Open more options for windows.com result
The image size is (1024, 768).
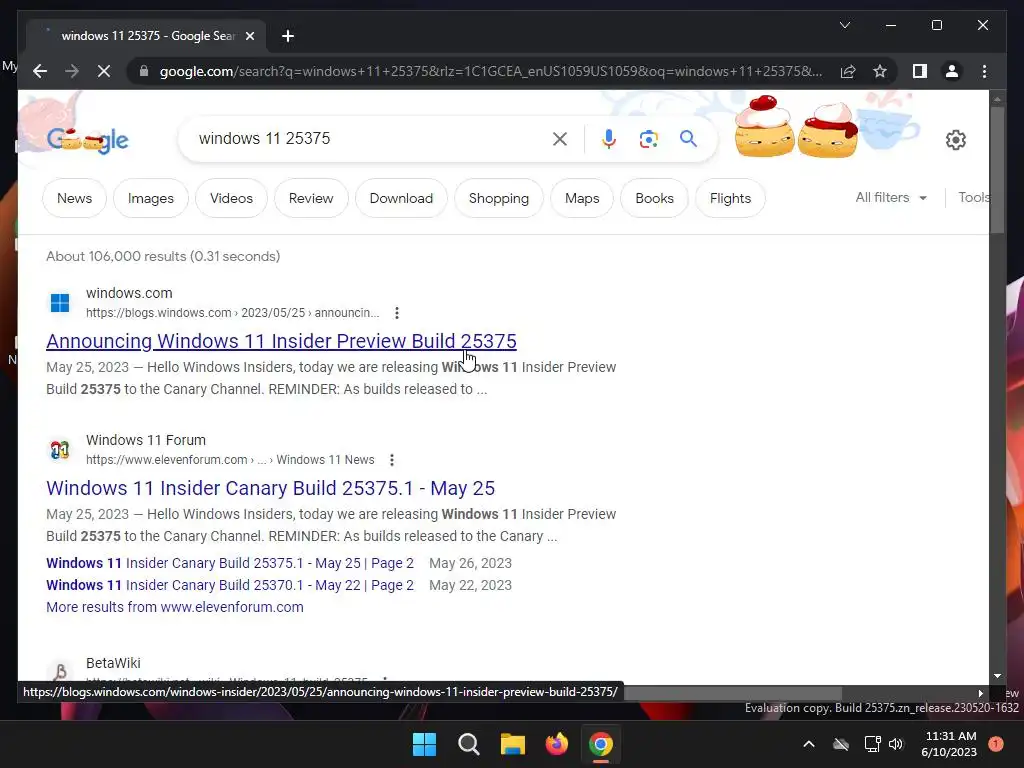[396, 313]
